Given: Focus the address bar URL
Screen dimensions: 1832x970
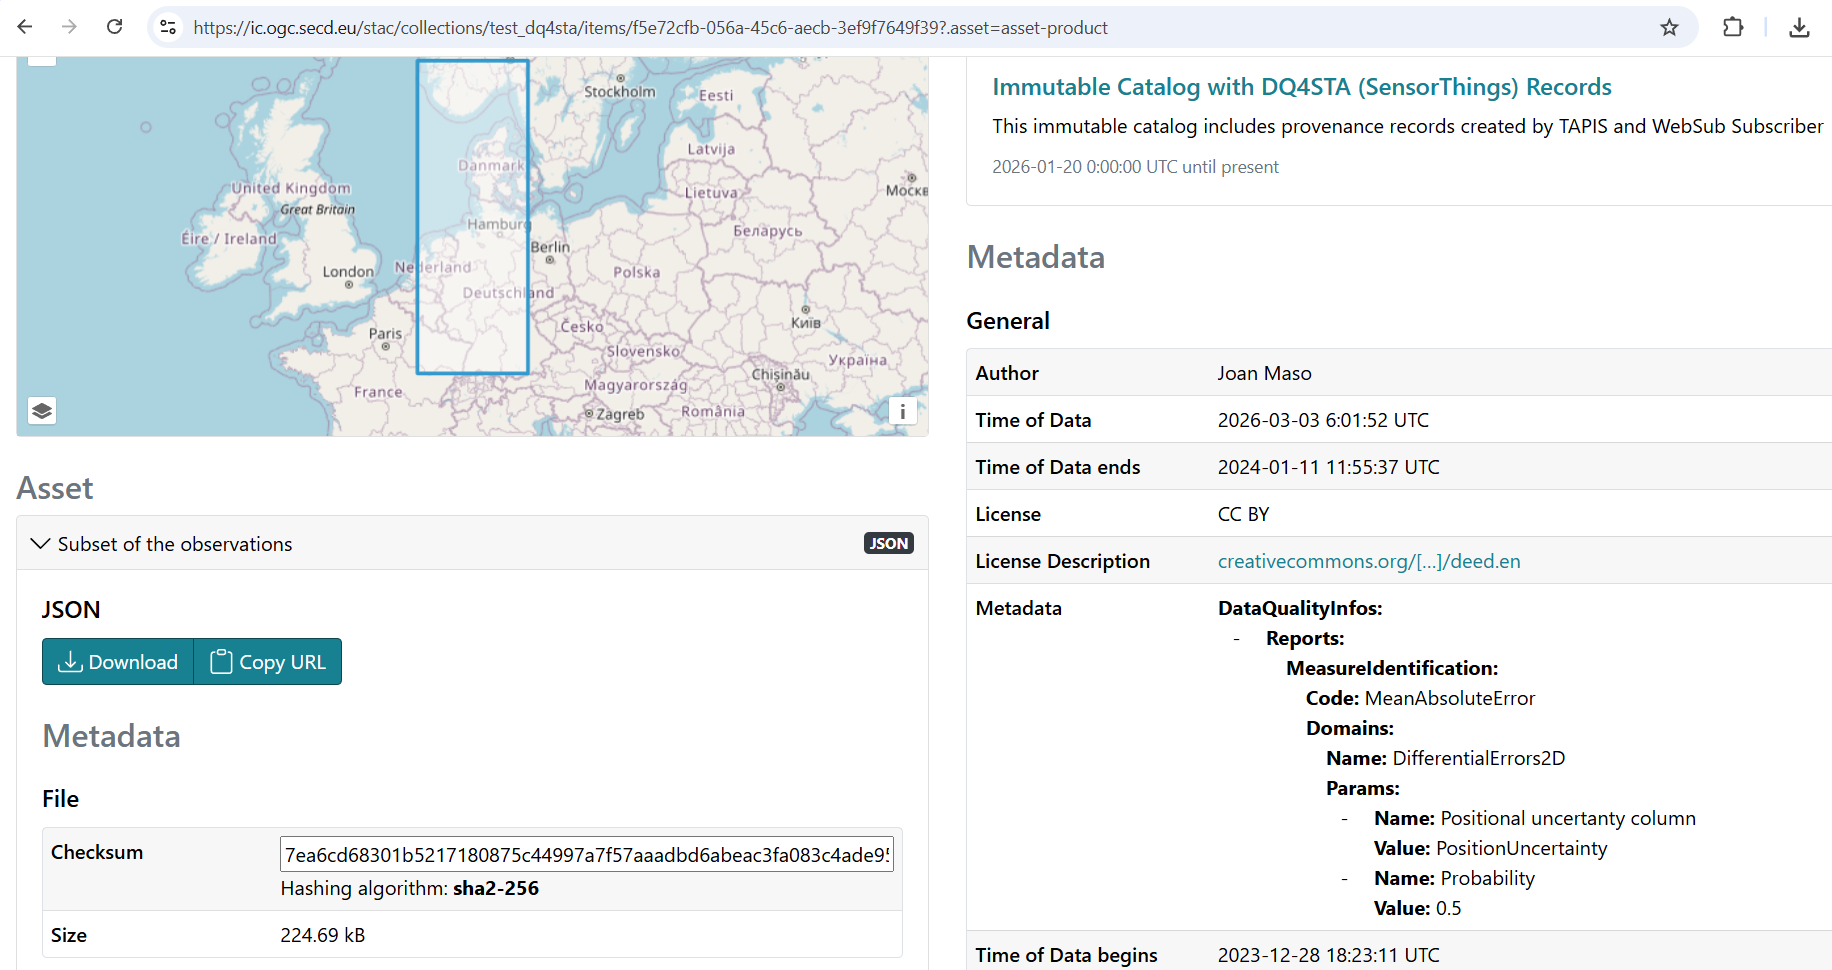Looking at the screenshot, I should pyautogui.click(x=650, y=28).
